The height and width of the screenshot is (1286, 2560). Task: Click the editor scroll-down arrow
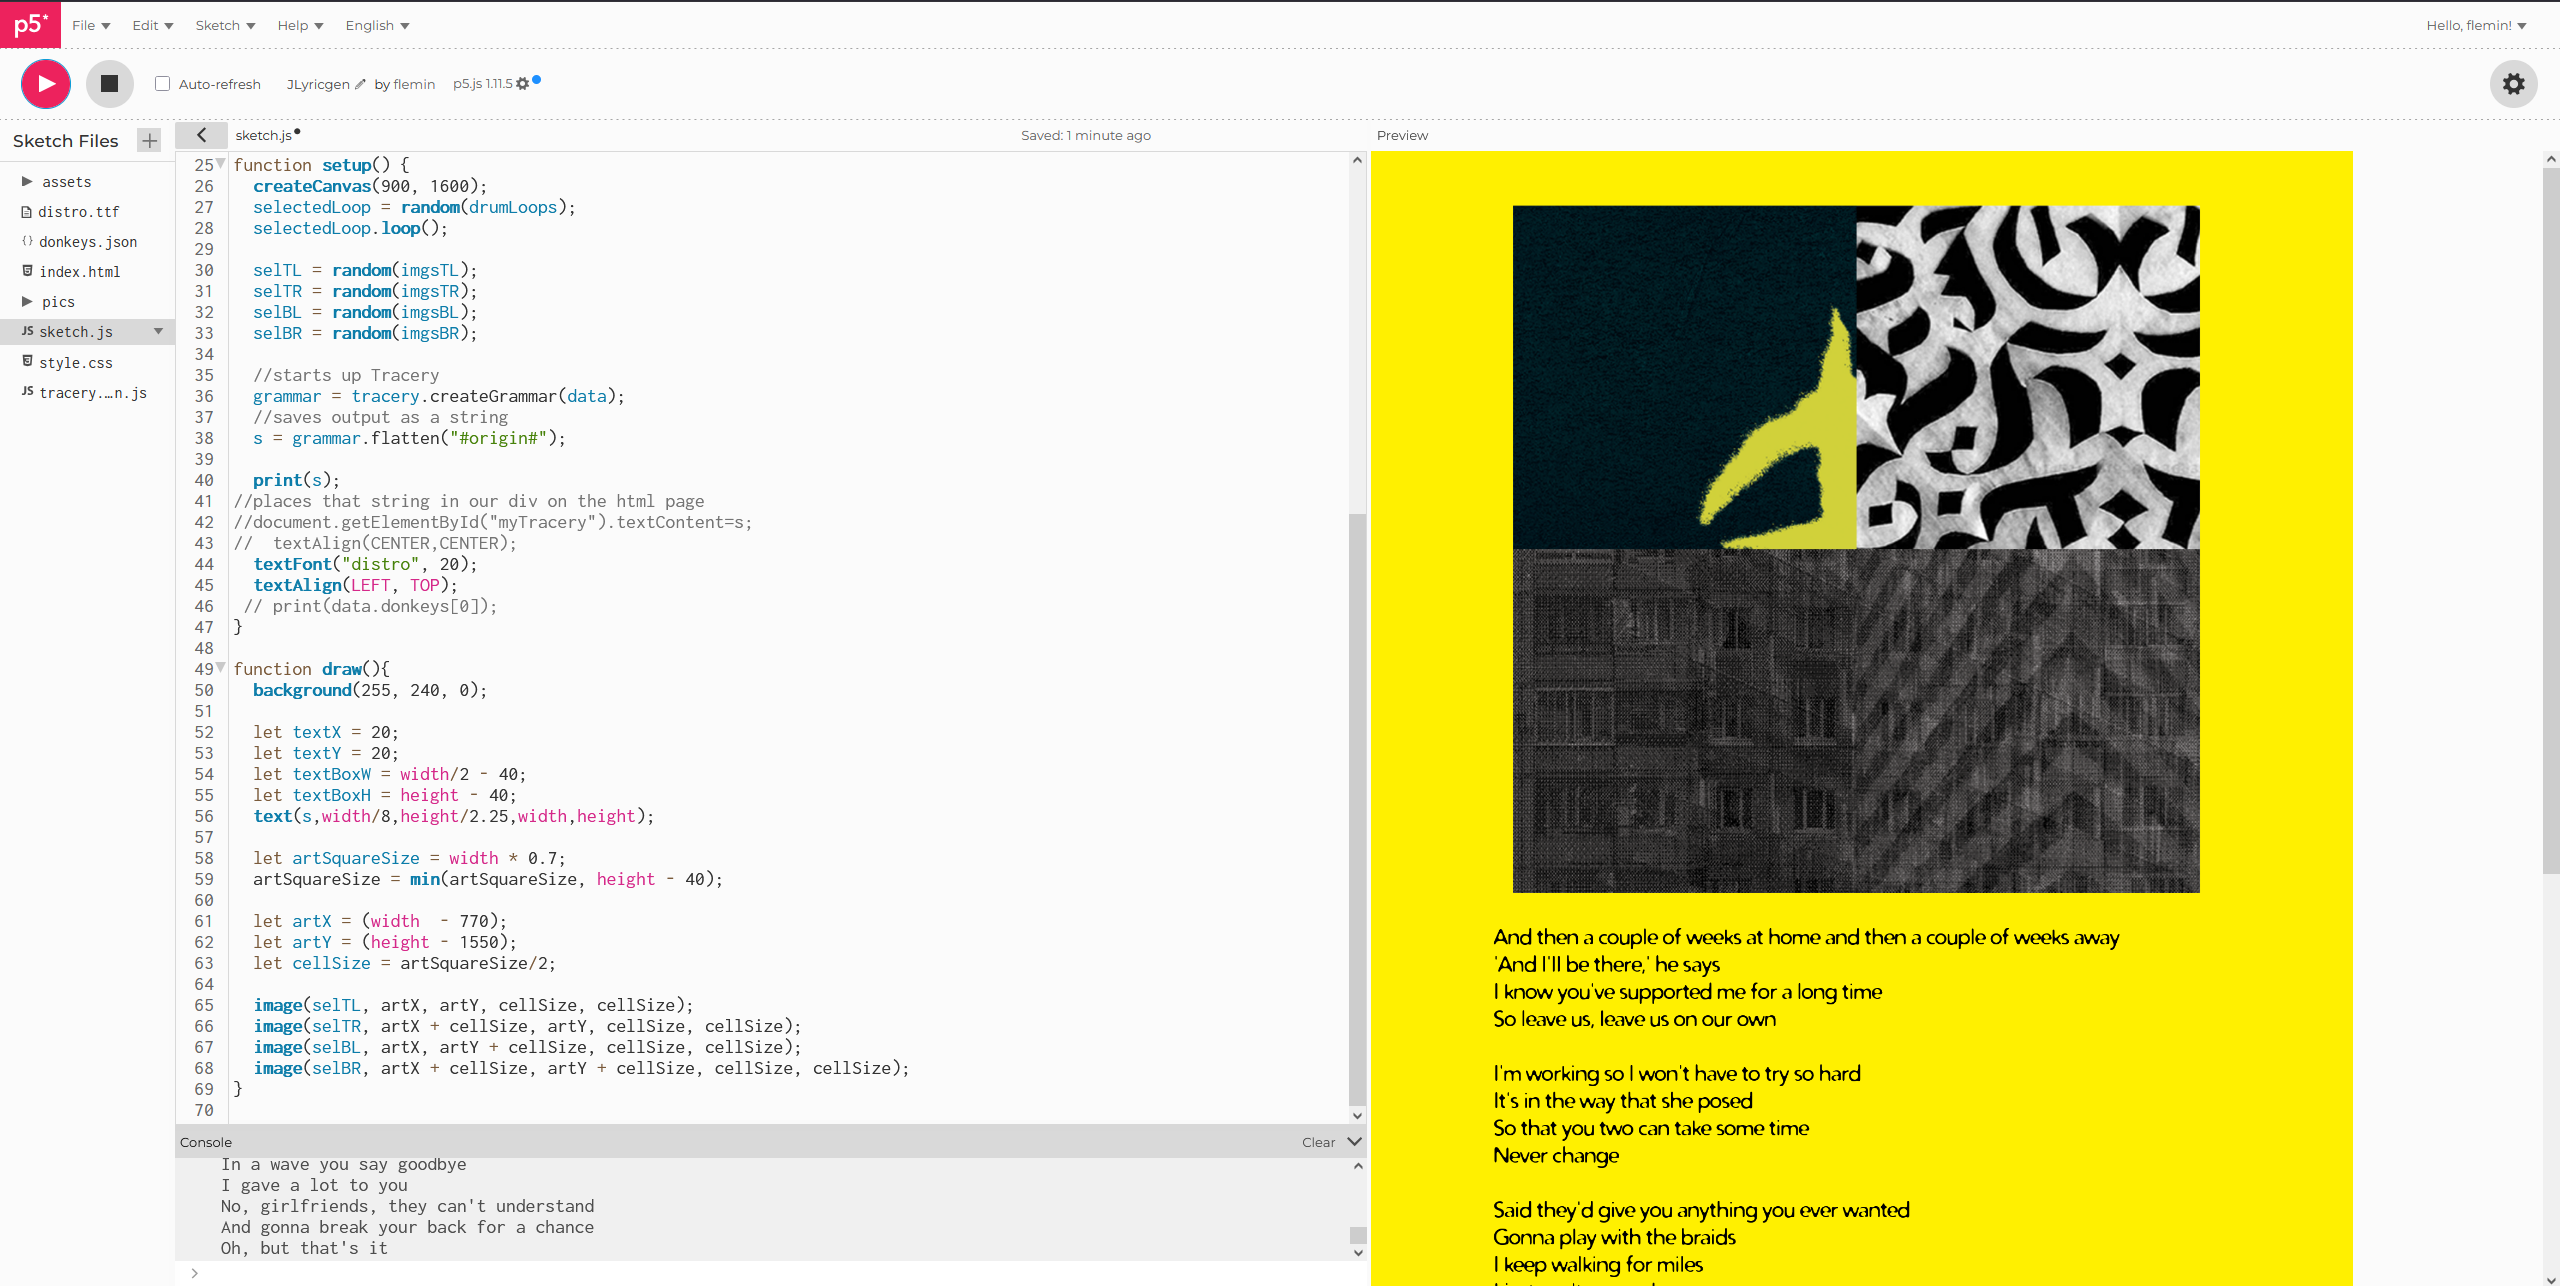click(1357, 1115)
